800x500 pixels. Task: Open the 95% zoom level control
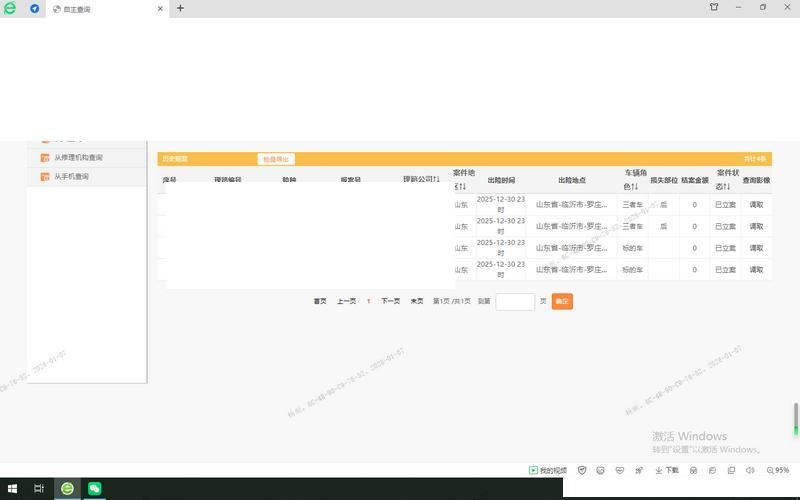coord(778,470)
